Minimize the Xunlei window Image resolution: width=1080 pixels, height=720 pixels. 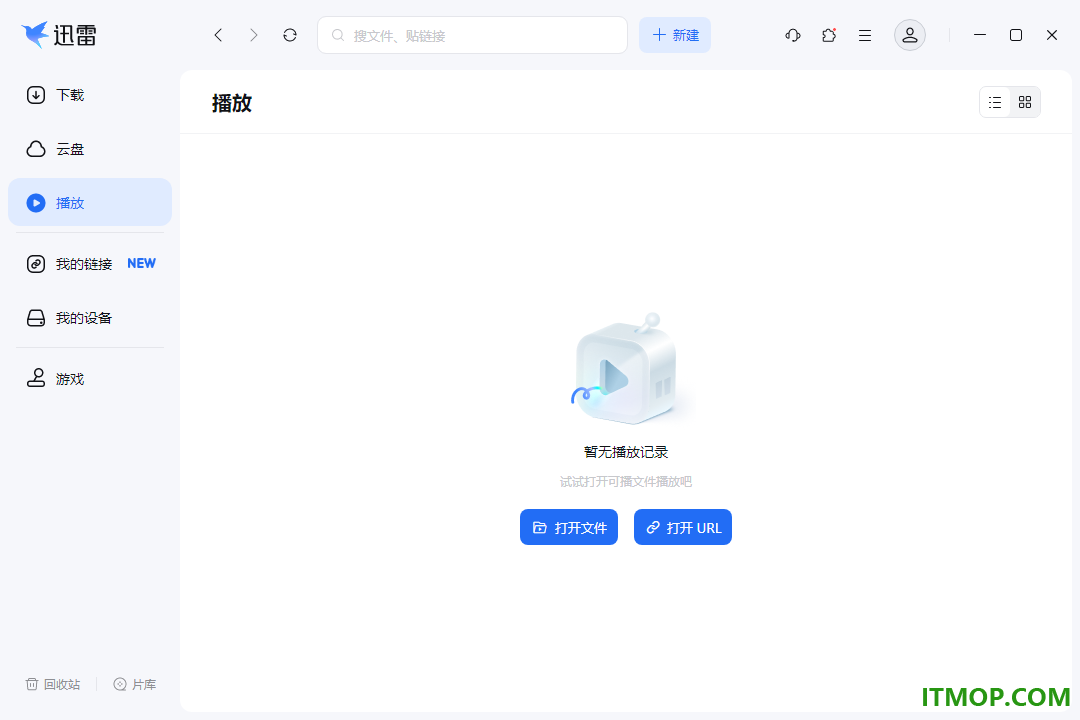[979, 35]
